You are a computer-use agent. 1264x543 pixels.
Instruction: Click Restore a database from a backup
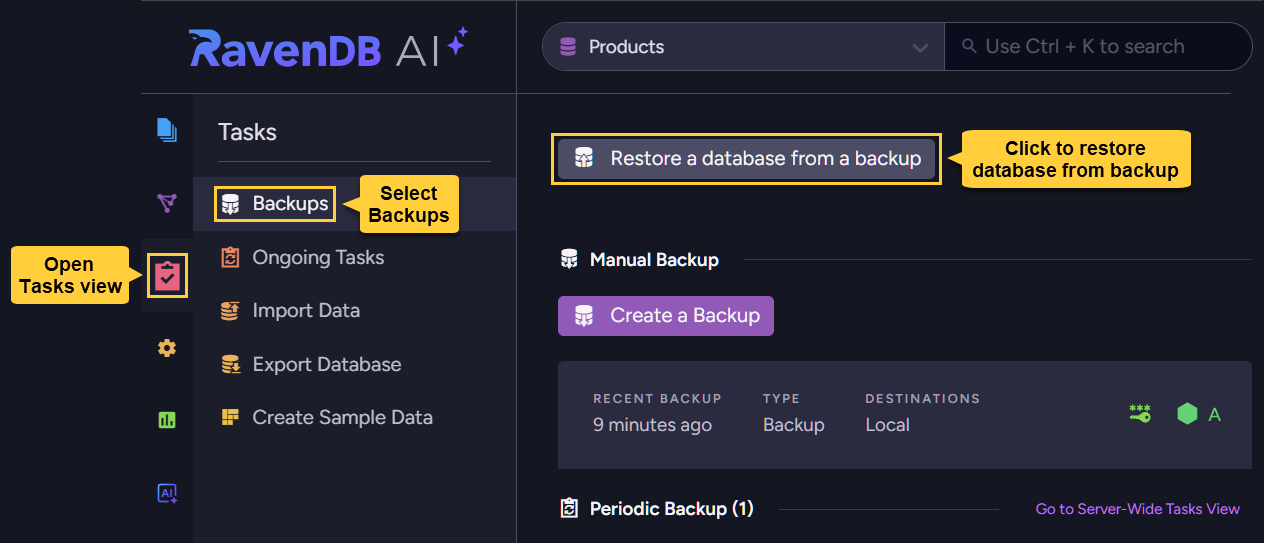point(746,159)
